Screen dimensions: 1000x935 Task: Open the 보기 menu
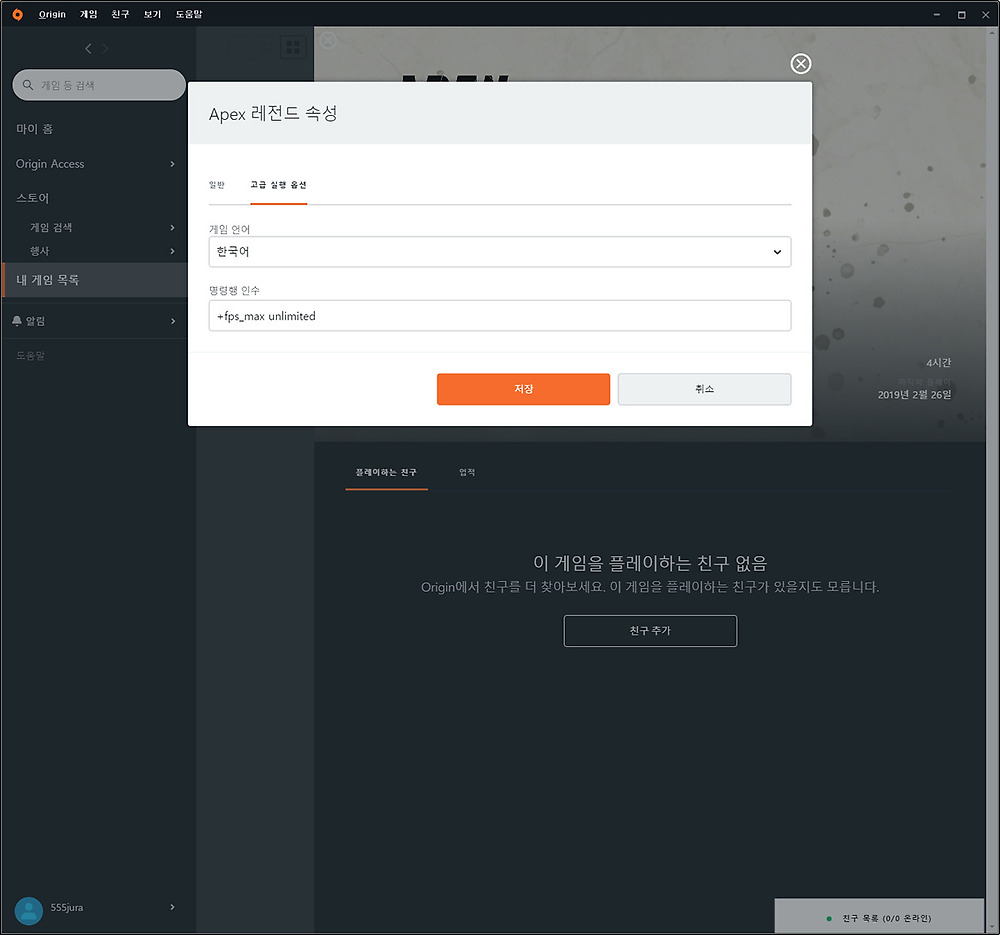[152, 14]
